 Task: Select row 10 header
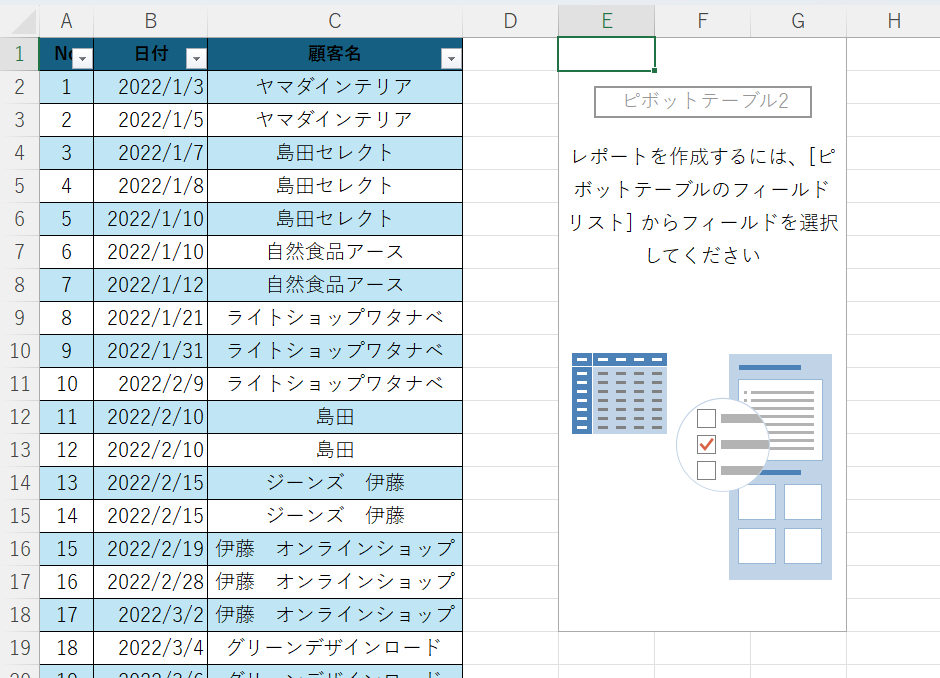click(19, 350)
